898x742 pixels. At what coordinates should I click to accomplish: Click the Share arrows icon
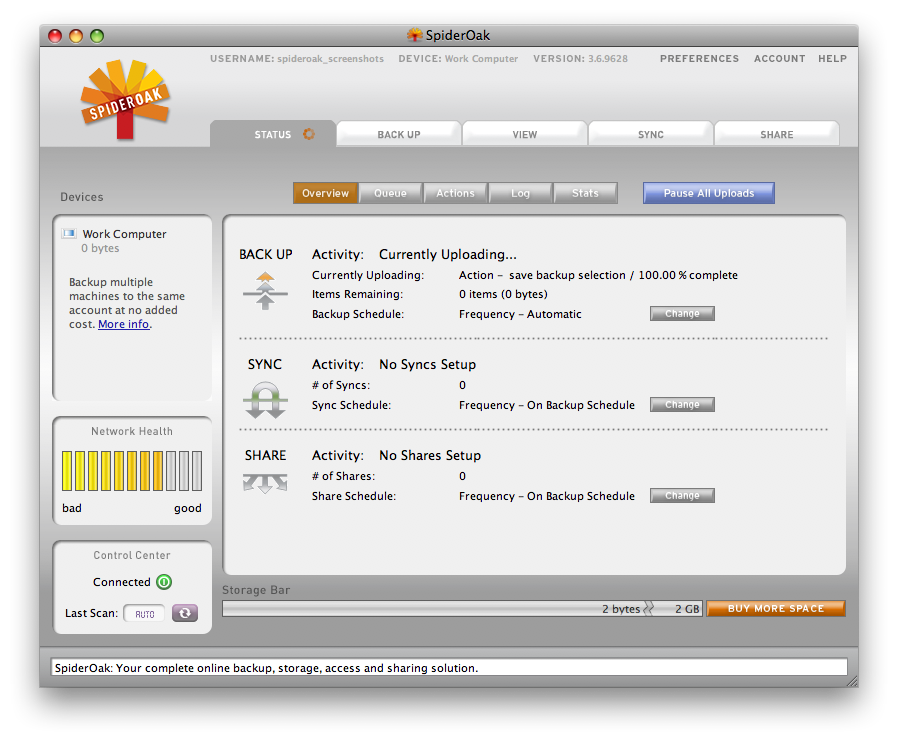[265, 483]
